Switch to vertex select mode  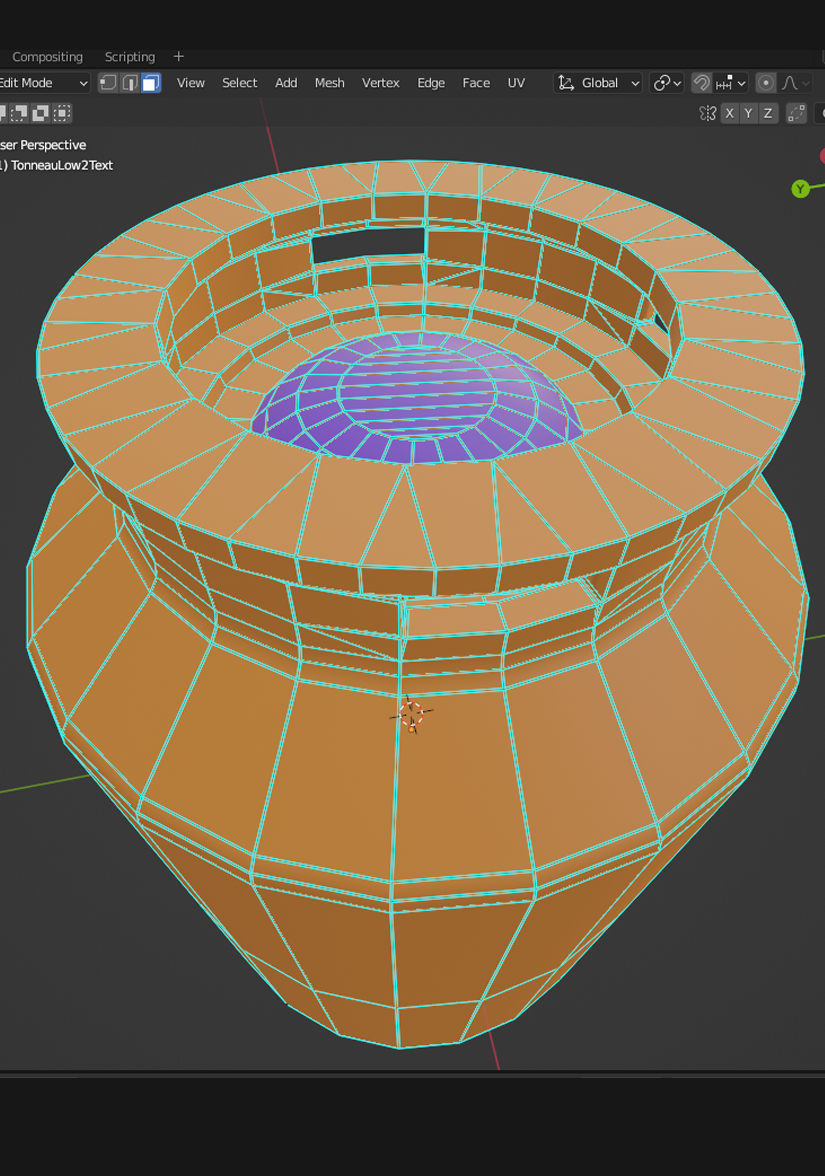tap(108, 83)
